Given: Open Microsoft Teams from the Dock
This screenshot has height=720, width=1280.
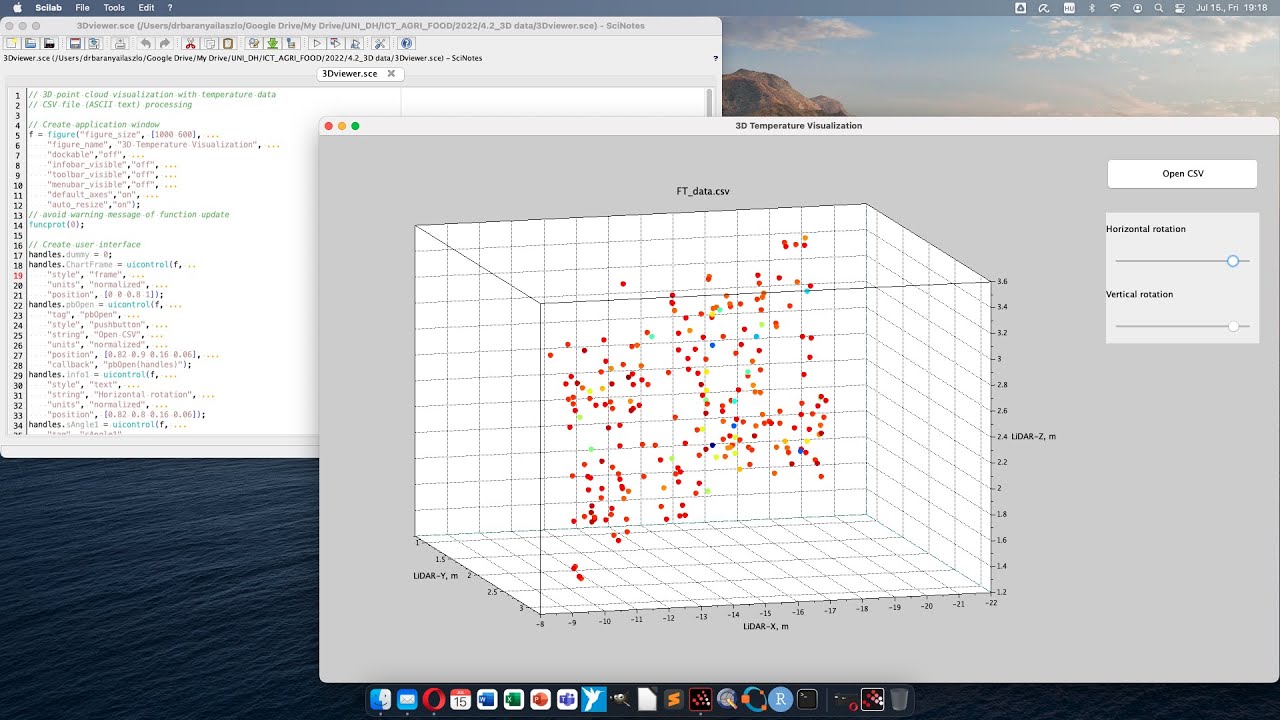Looking at the screenshot, I should [568, 699].
